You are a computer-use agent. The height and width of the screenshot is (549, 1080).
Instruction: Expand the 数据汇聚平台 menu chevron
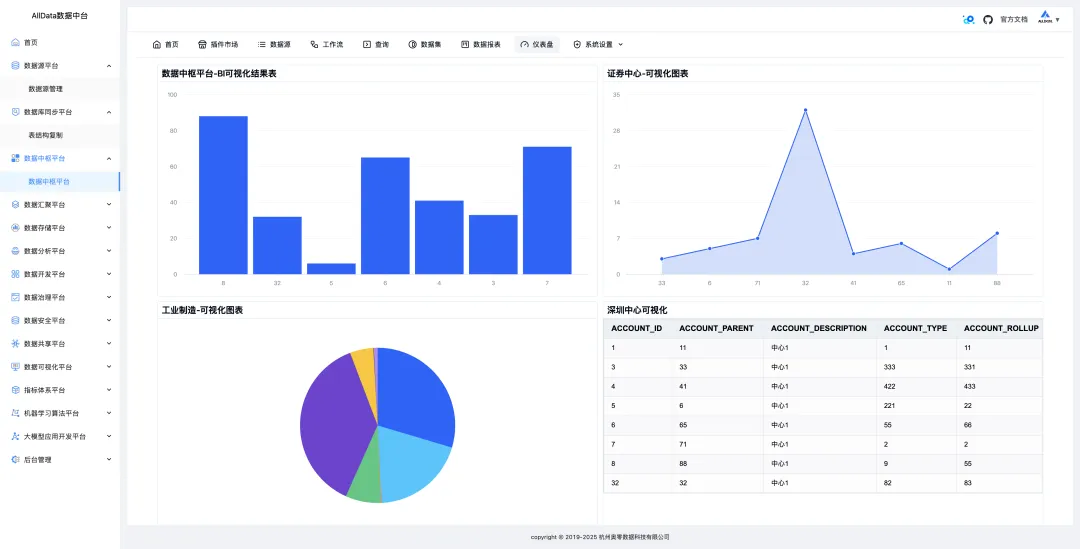109,205
